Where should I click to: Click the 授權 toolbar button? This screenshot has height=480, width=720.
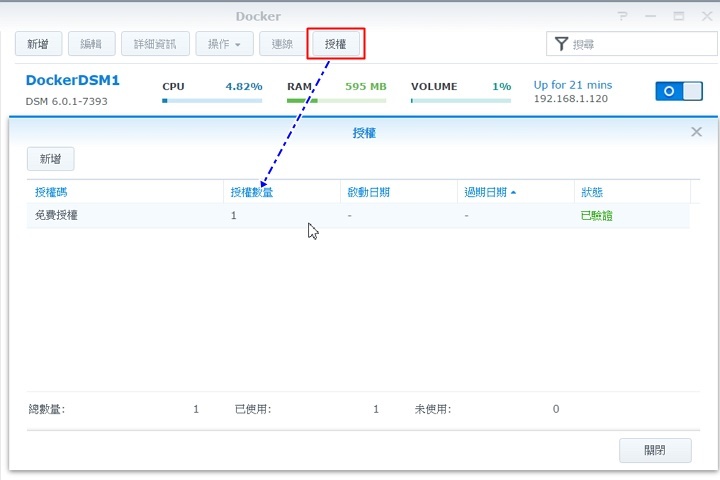click(335, 44)
